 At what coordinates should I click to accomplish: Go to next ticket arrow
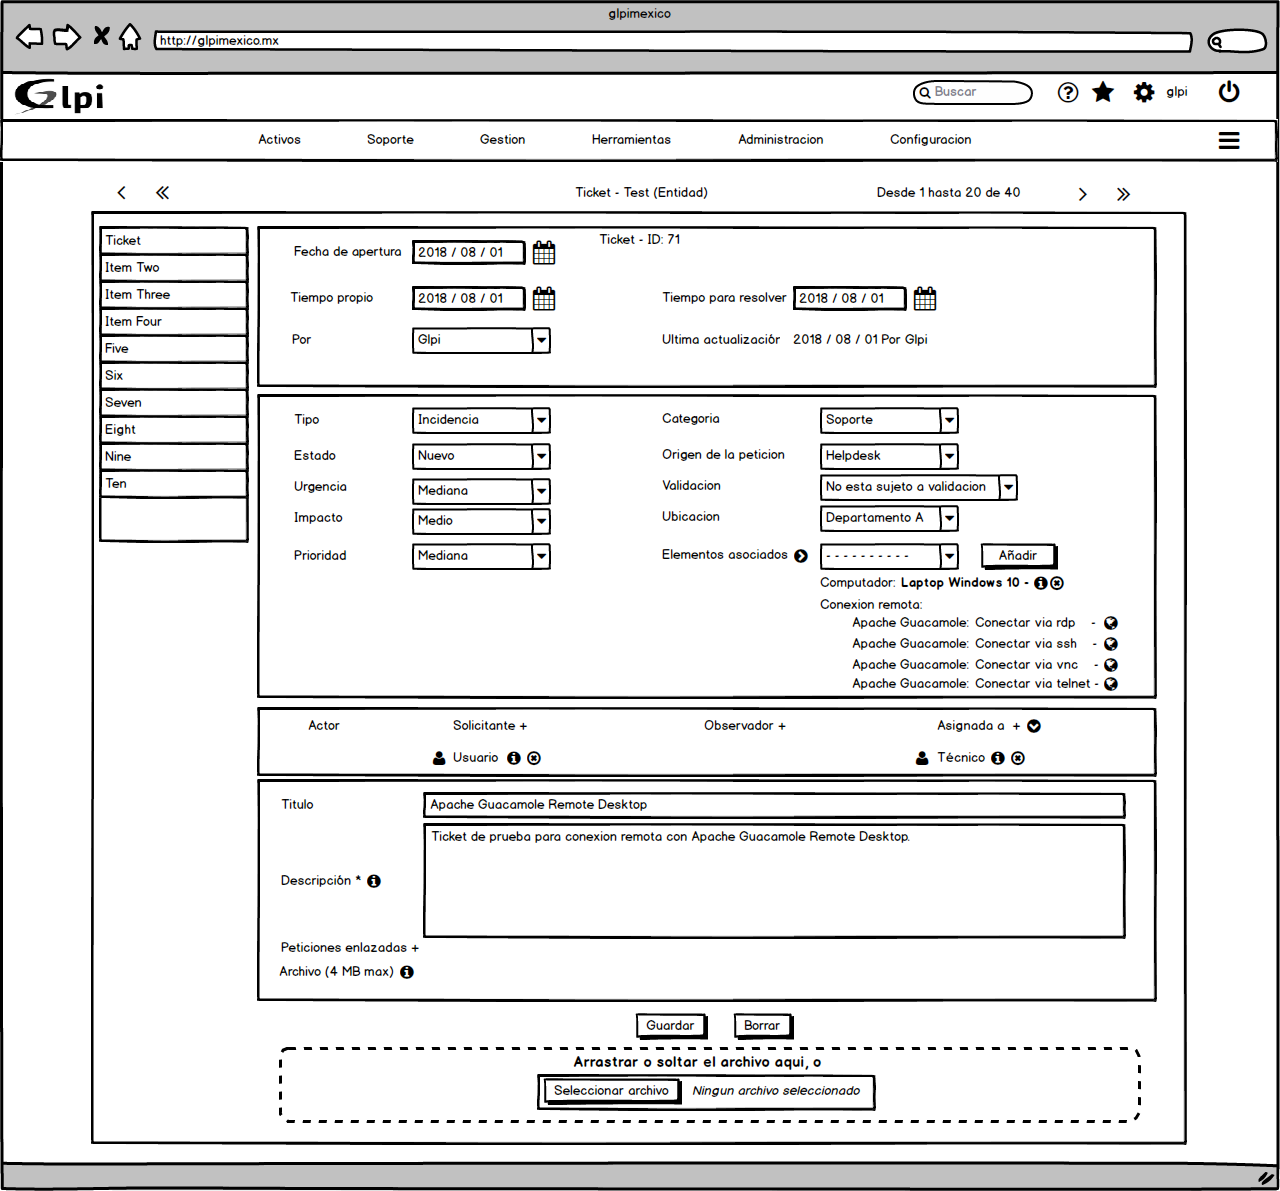(x=1082, y=194)
